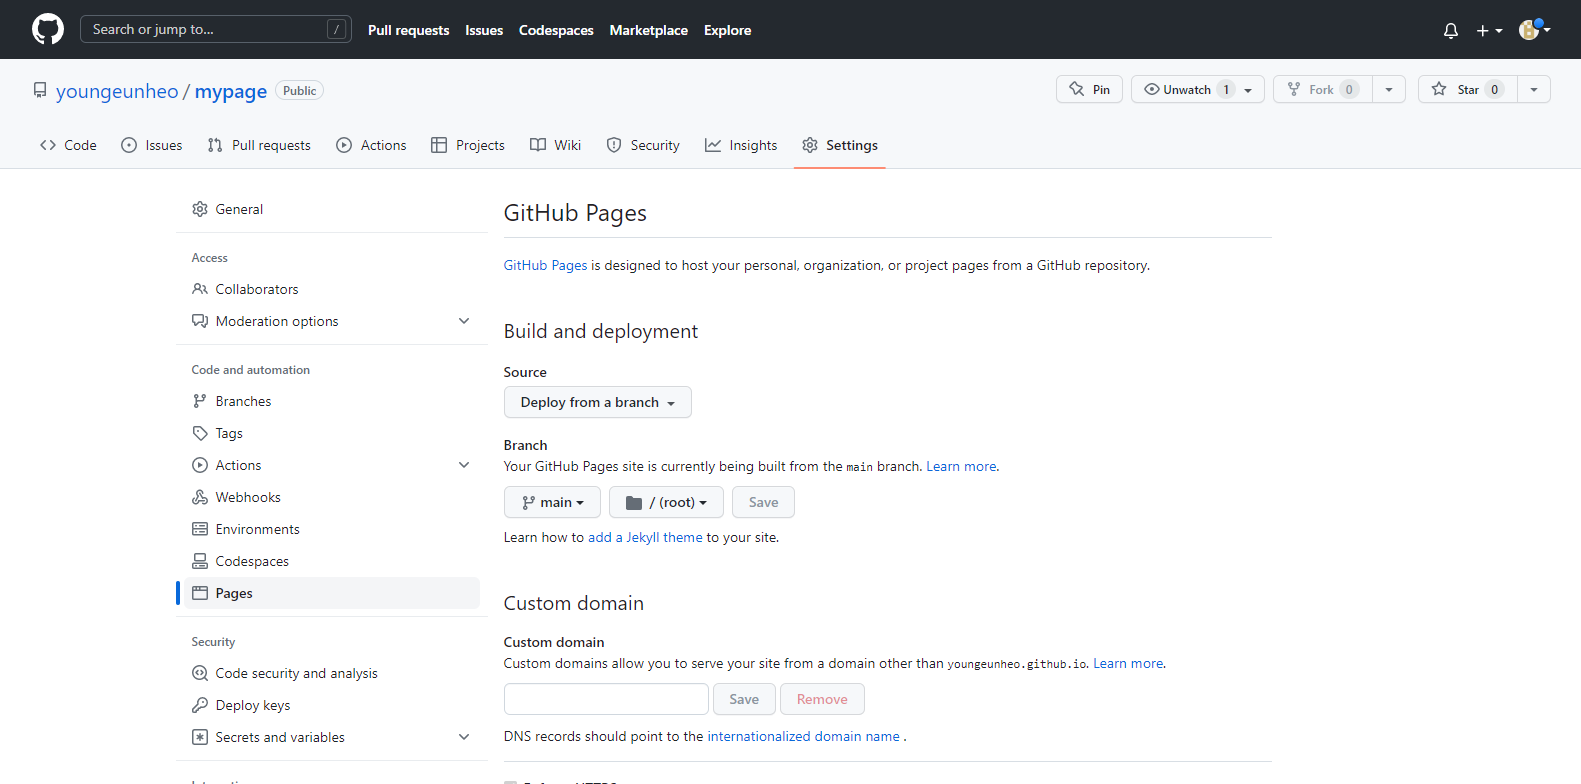Image resolution: width=1581 pixels, height=784 pixels.
Task: Click the Search or jump to field
Action: (x=216, y=29)
